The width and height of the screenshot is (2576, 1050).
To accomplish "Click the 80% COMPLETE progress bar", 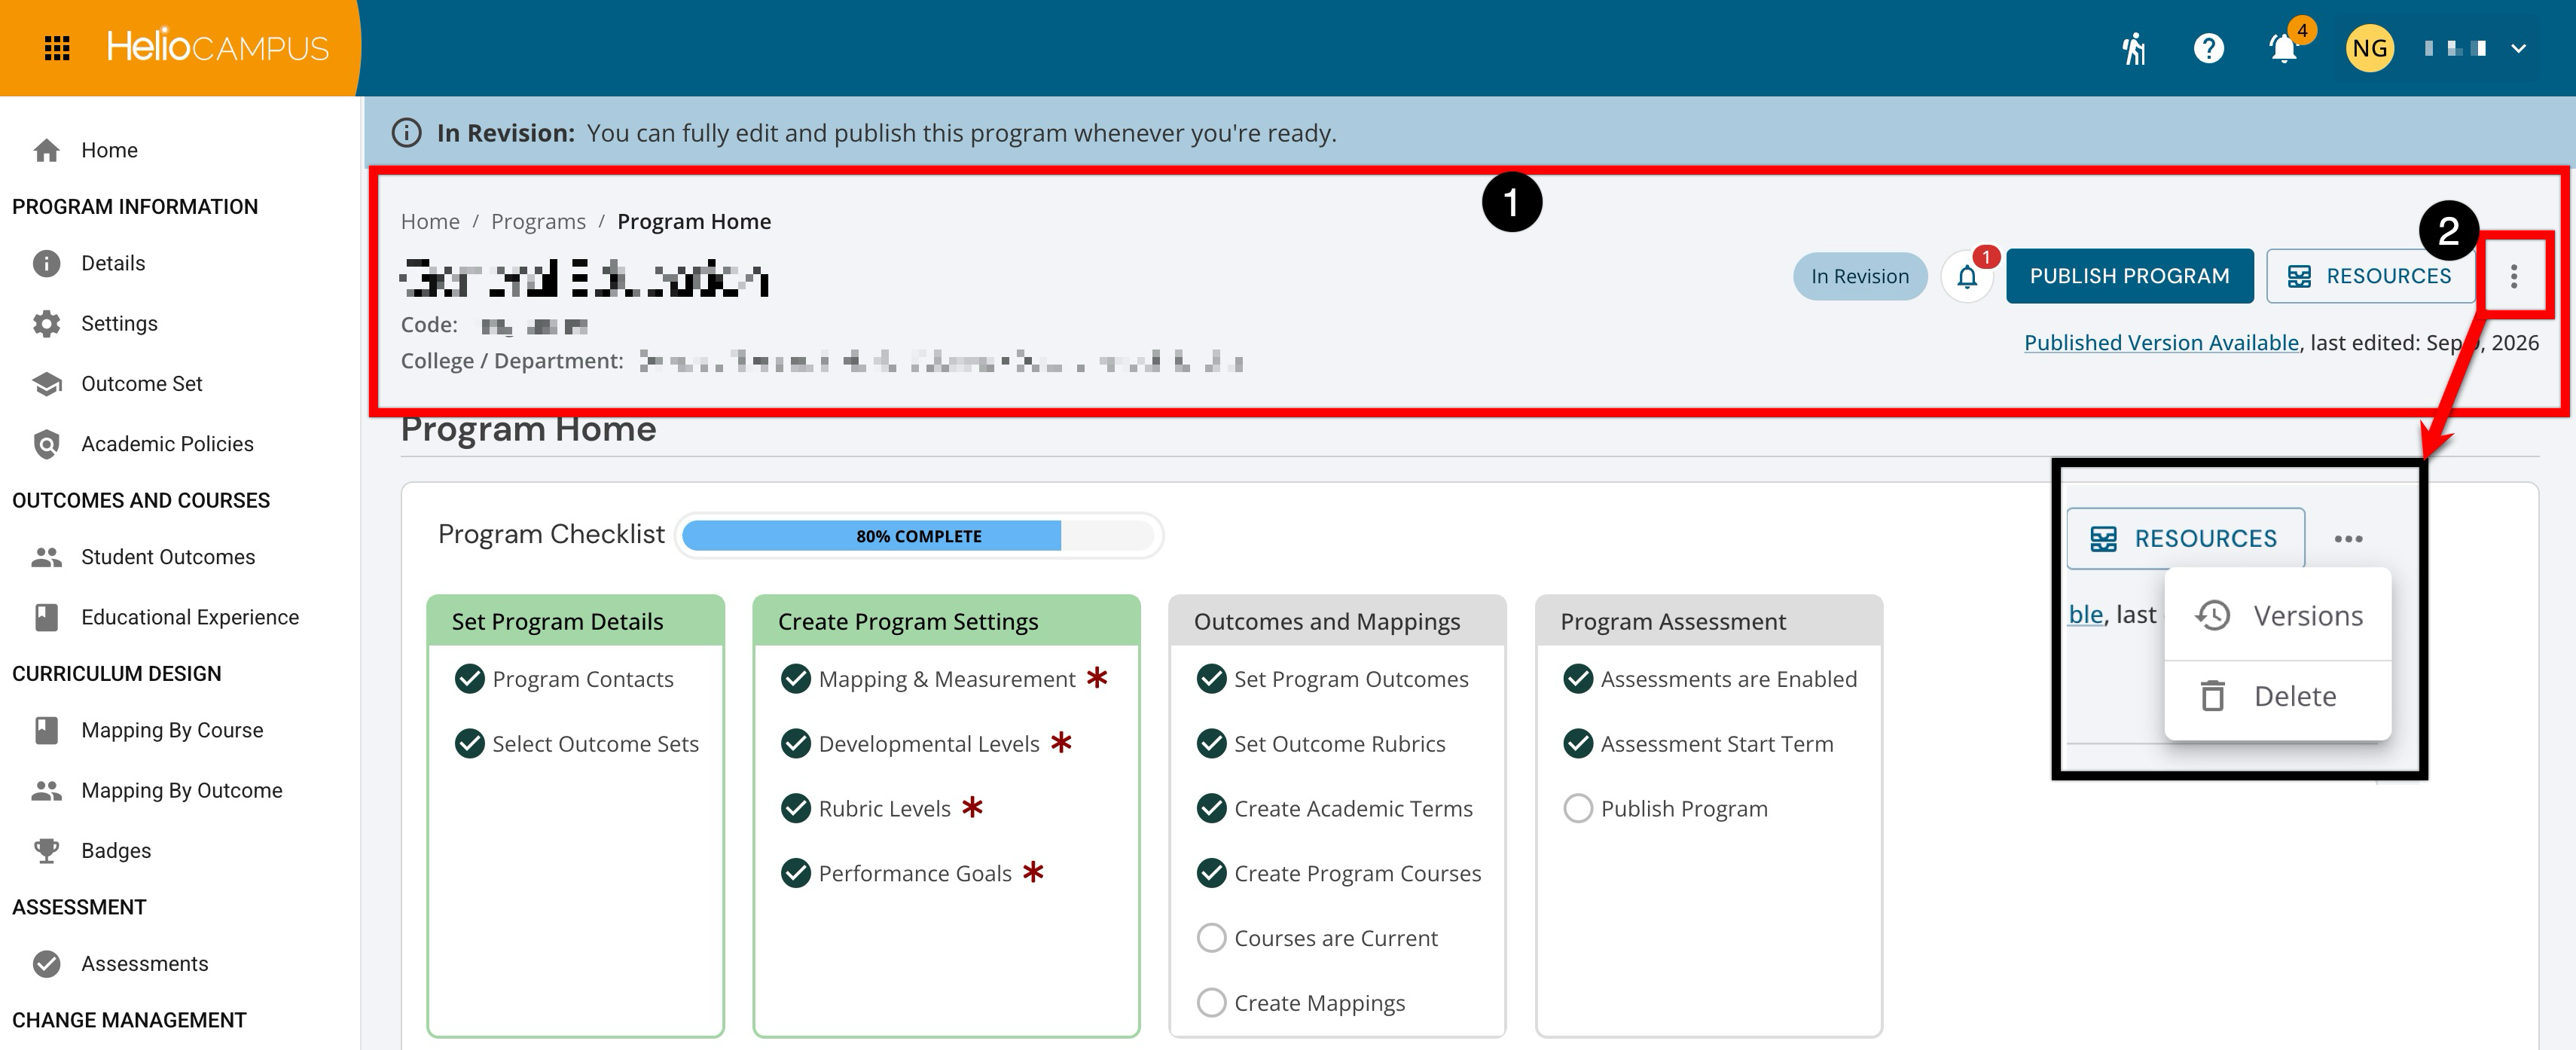I will [918, 535].
